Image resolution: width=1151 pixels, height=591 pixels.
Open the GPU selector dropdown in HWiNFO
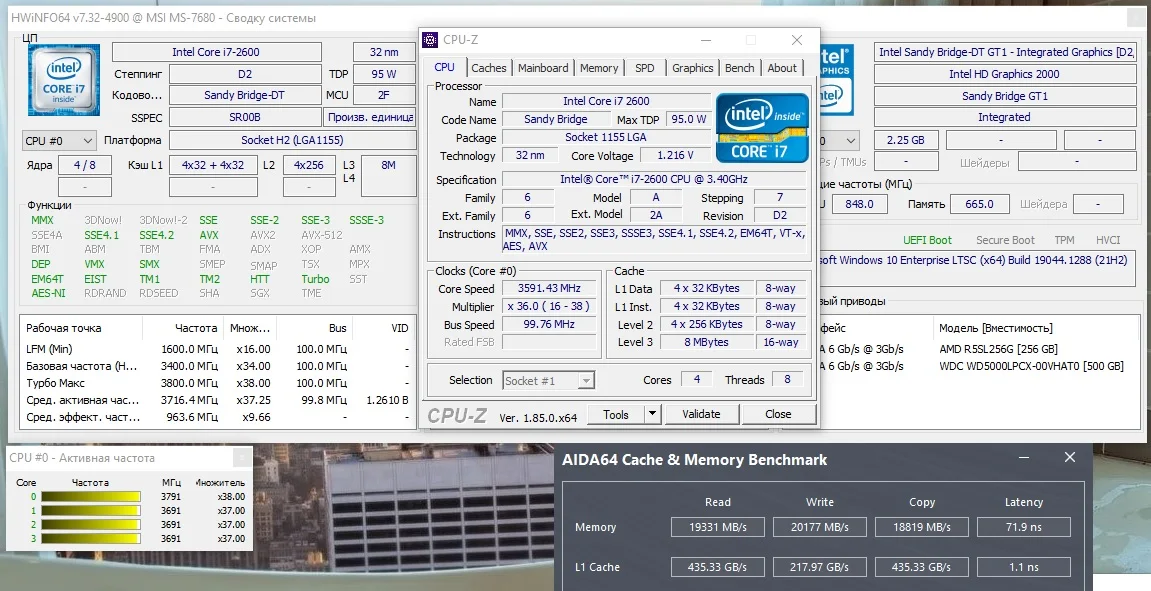point(839,140)
